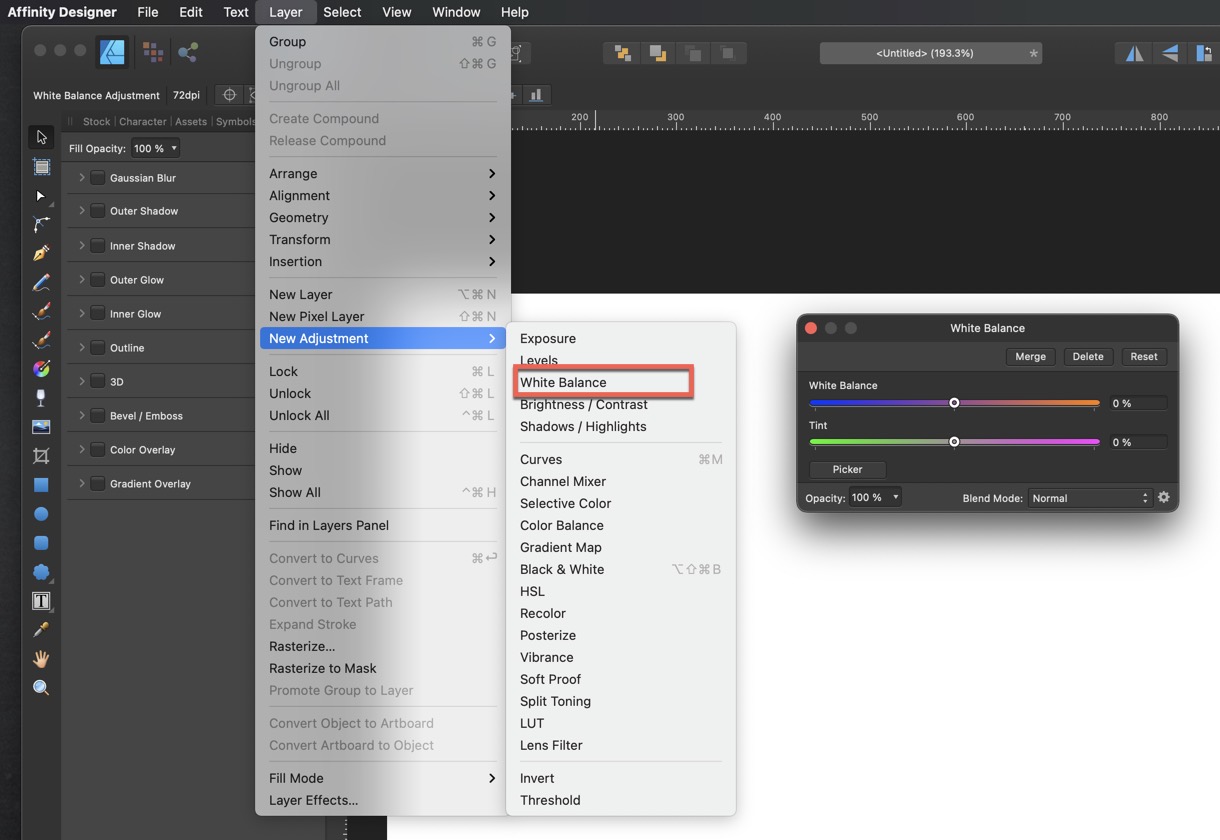This screenshot has width=1220, height=840.
Task: Open the Character panel tab
Action: tap(143, 122)
